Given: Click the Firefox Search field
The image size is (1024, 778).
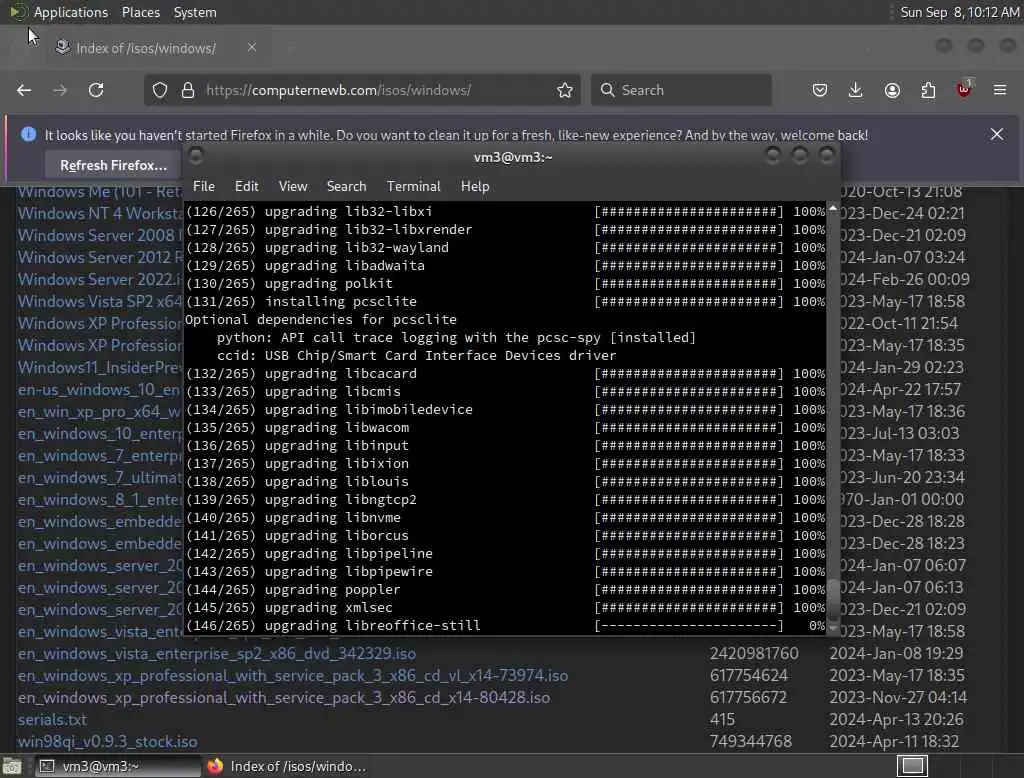Looking at the screenshot, I should [681, 90].
